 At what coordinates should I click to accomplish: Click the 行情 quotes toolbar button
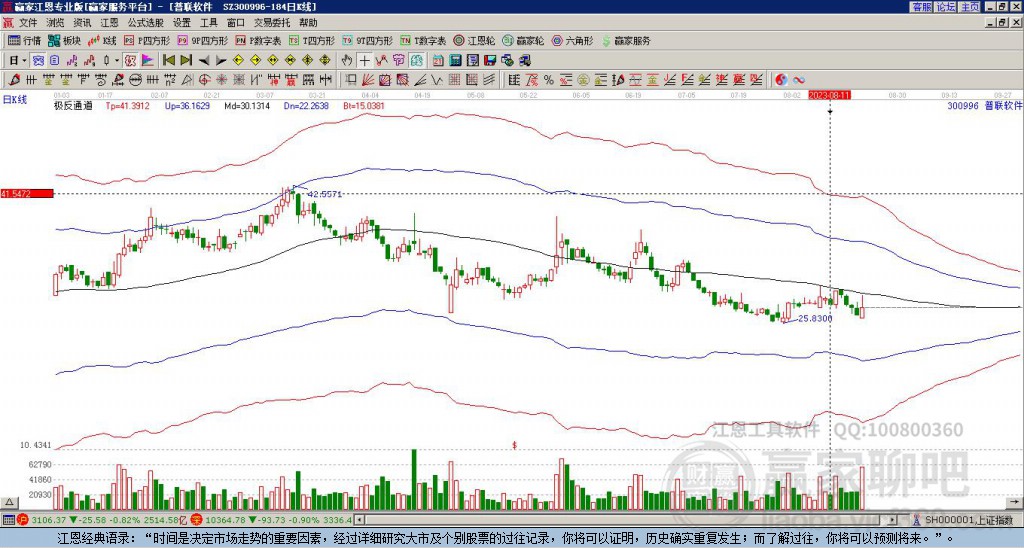24,40
